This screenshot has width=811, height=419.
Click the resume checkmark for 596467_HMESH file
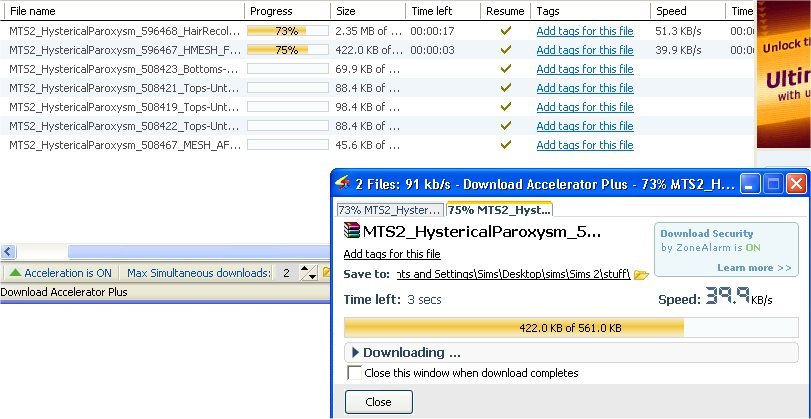(x=506, y=50)
